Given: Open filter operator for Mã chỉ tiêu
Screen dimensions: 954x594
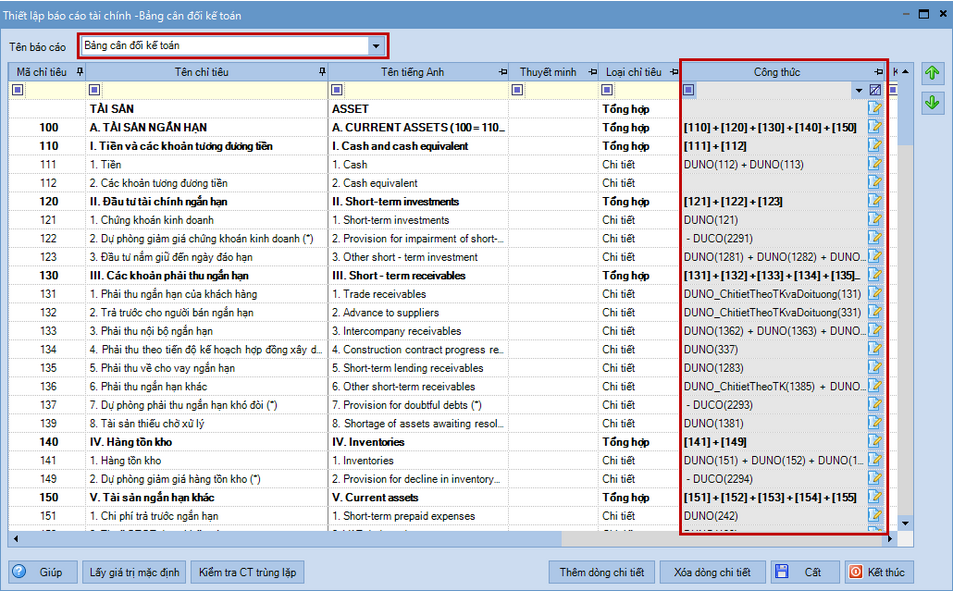Looking at the screenshot, I should 18,90.
